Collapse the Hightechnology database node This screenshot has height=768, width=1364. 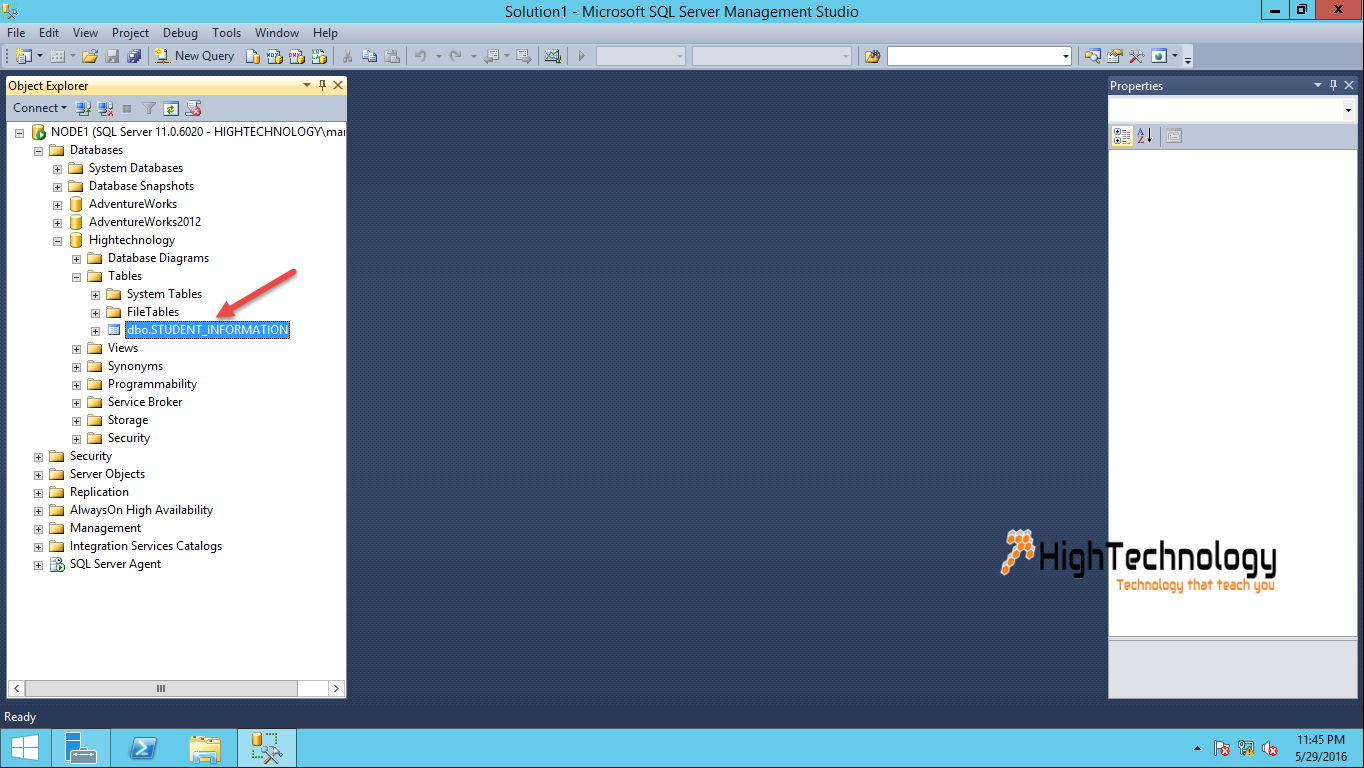[x=57, y=240]
